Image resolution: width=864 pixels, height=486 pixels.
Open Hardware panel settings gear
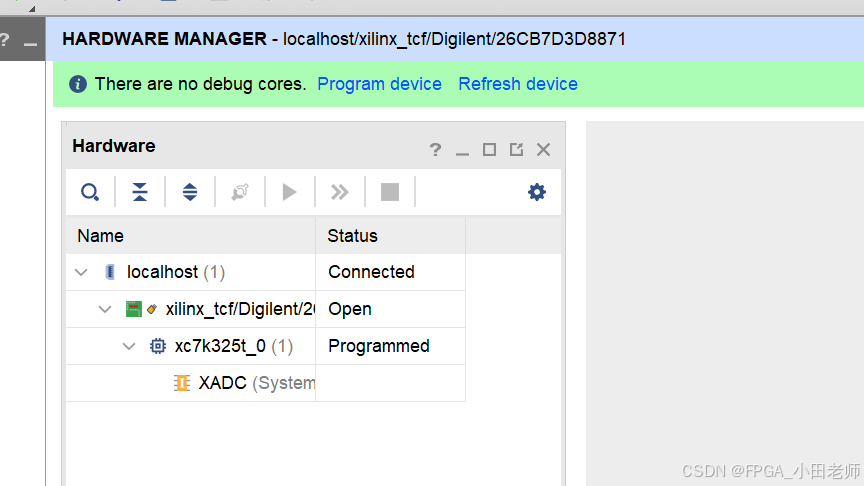pos(537,192)
